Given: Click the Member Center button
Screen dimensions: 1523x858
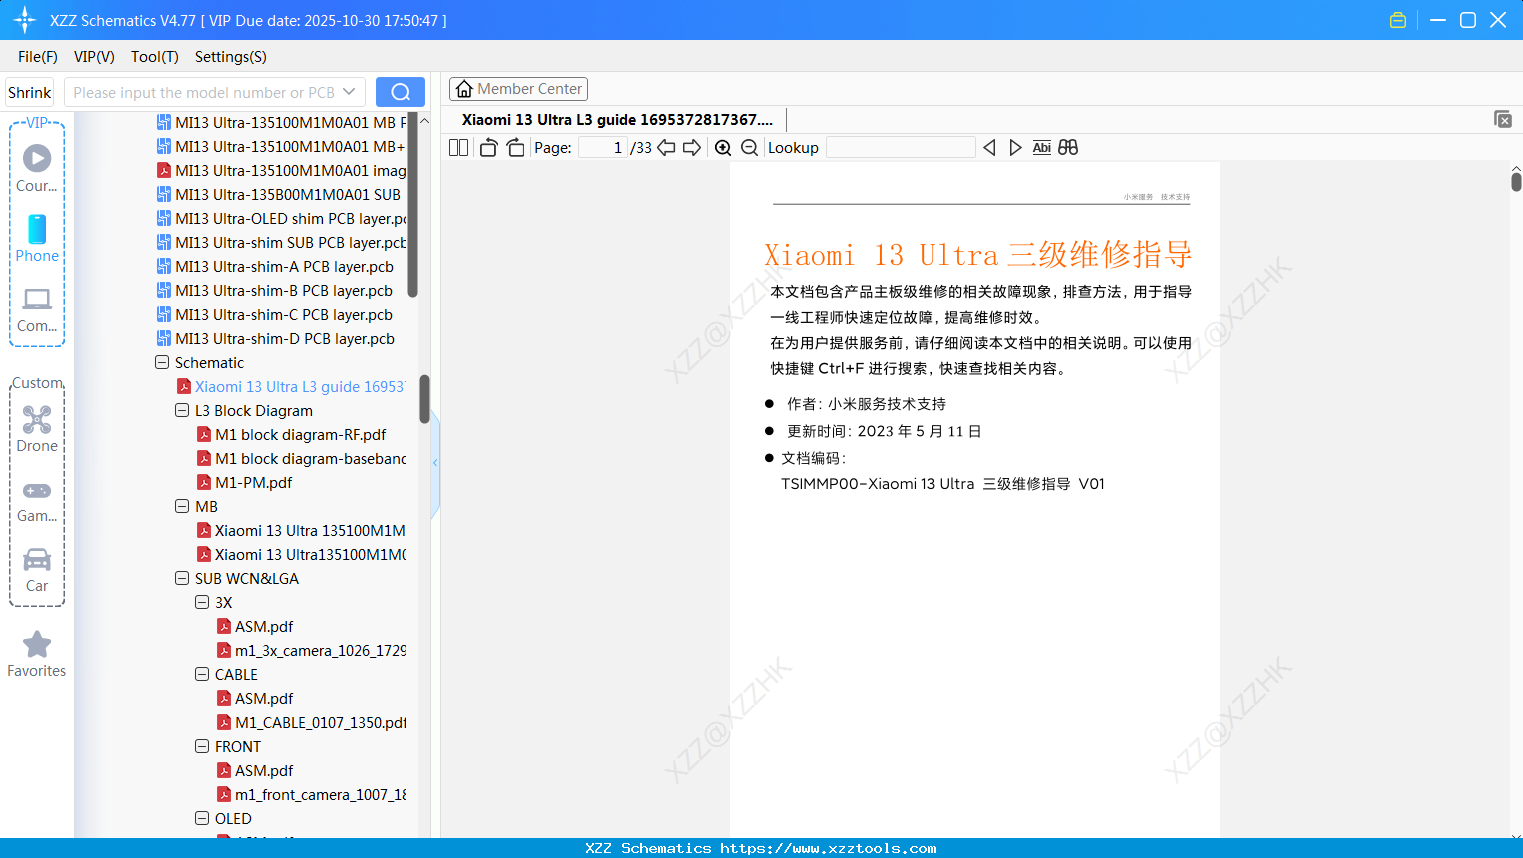Looking at the screenshot, I should (x=518, y=88).
